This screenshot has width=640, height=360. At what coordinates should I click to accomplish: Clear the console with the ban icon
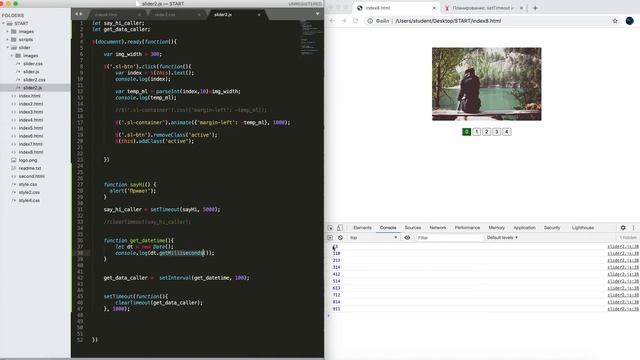[340, 238]
